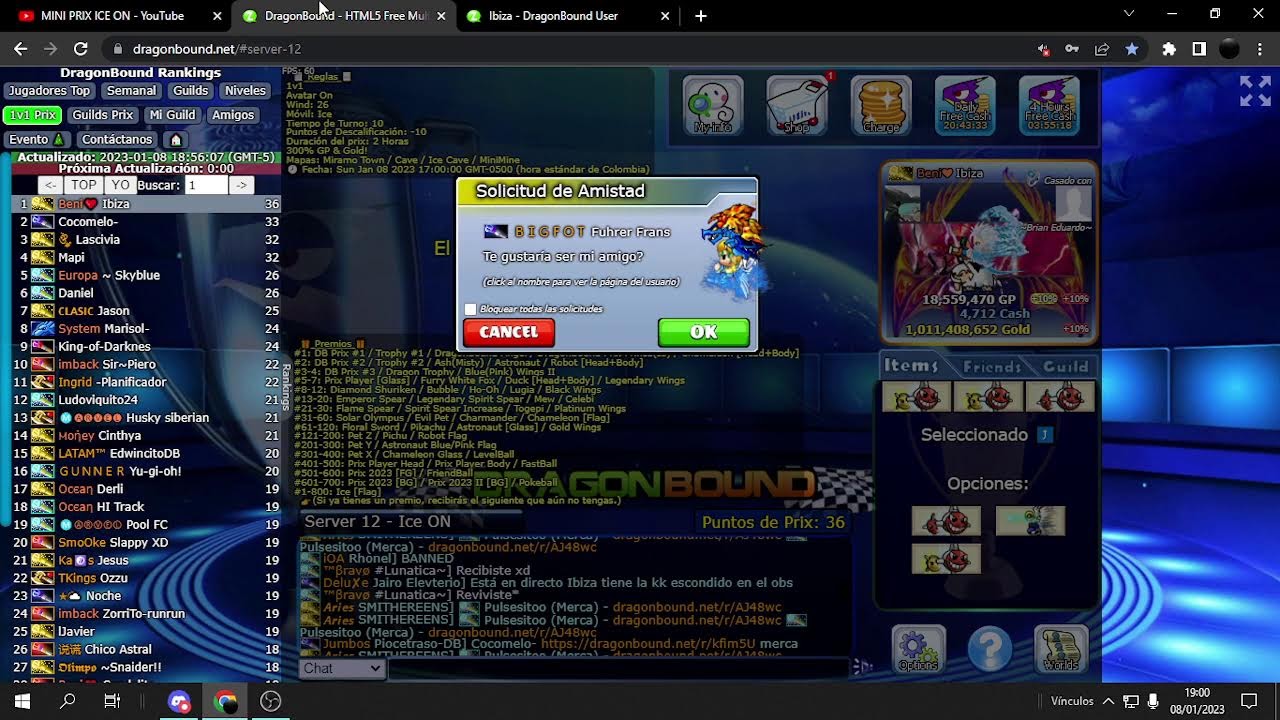Click the browser address bar URL
The height and width of the screenshot is (720, 1280).
click(217, 48)
